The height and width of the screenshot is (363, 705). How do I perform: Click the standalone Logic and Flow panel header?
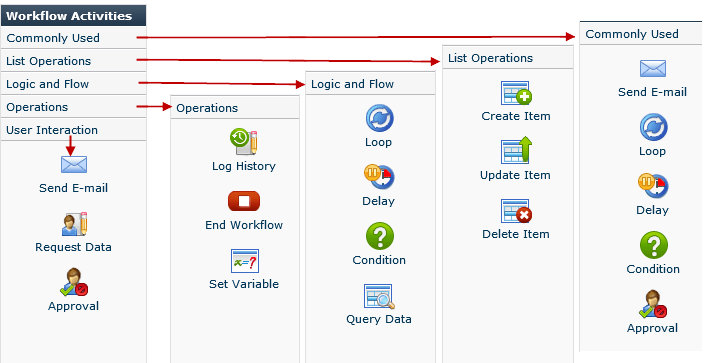pyautogui.click(x=370, y=84)
